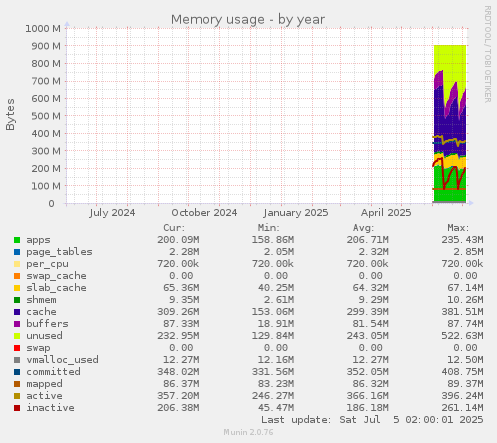Click the mapped brown legend swatch
497x443 pixels.
pos(17,384)
